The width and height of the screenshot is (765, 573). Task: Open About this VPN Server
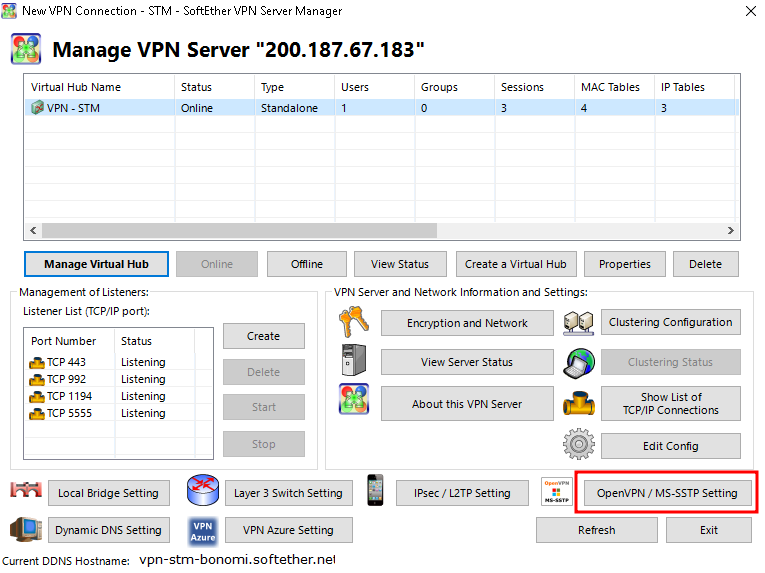click(467, 404)
